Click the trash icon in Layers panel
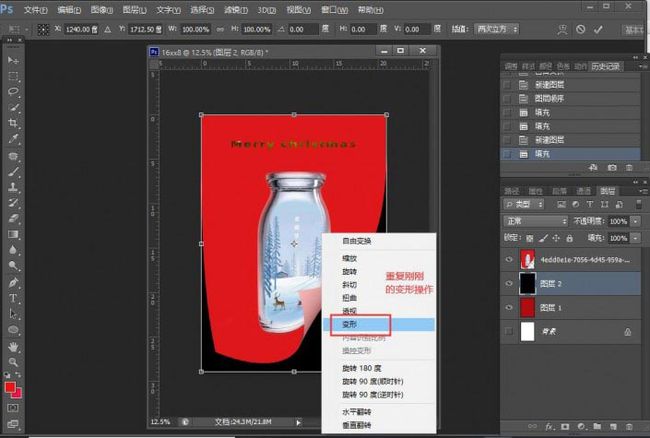The height and width of the screenshot is (438, 650). point(629,426)
